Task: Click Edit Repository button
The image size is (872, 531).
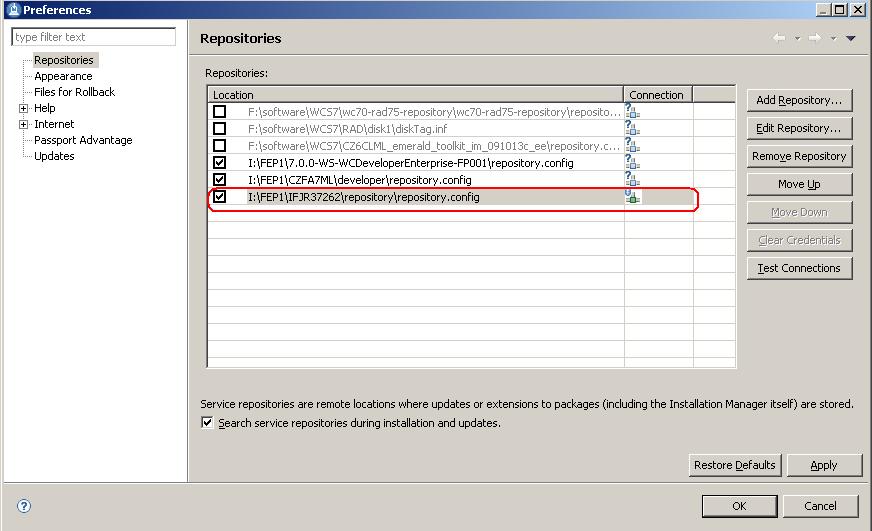Action: [799, 128]
